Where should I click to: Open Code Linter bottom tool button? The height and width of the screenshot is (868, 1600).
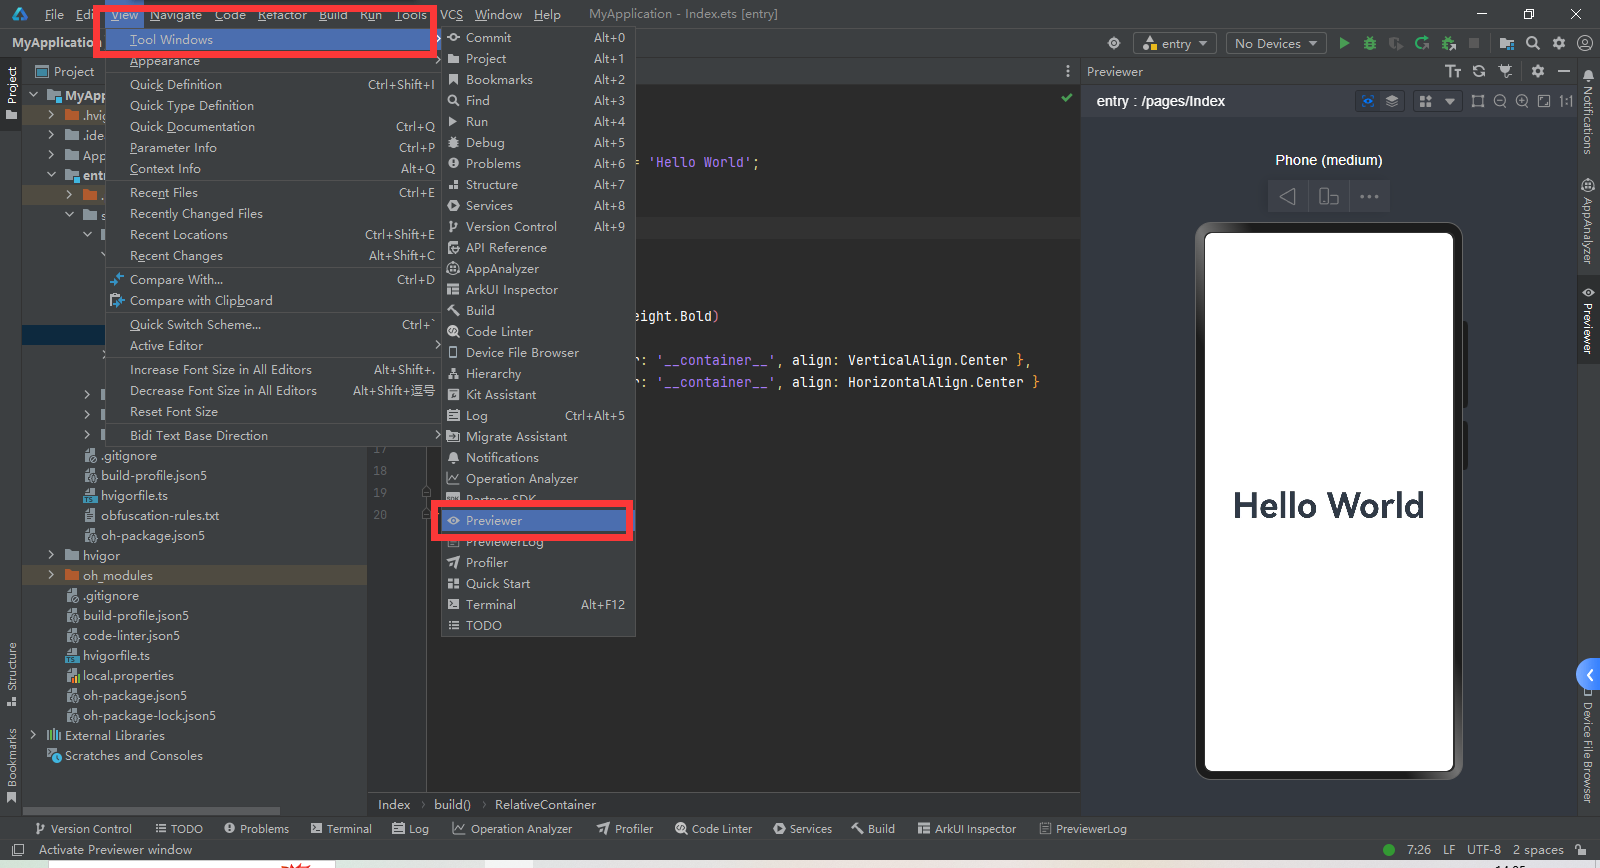(x=713, y=828)
